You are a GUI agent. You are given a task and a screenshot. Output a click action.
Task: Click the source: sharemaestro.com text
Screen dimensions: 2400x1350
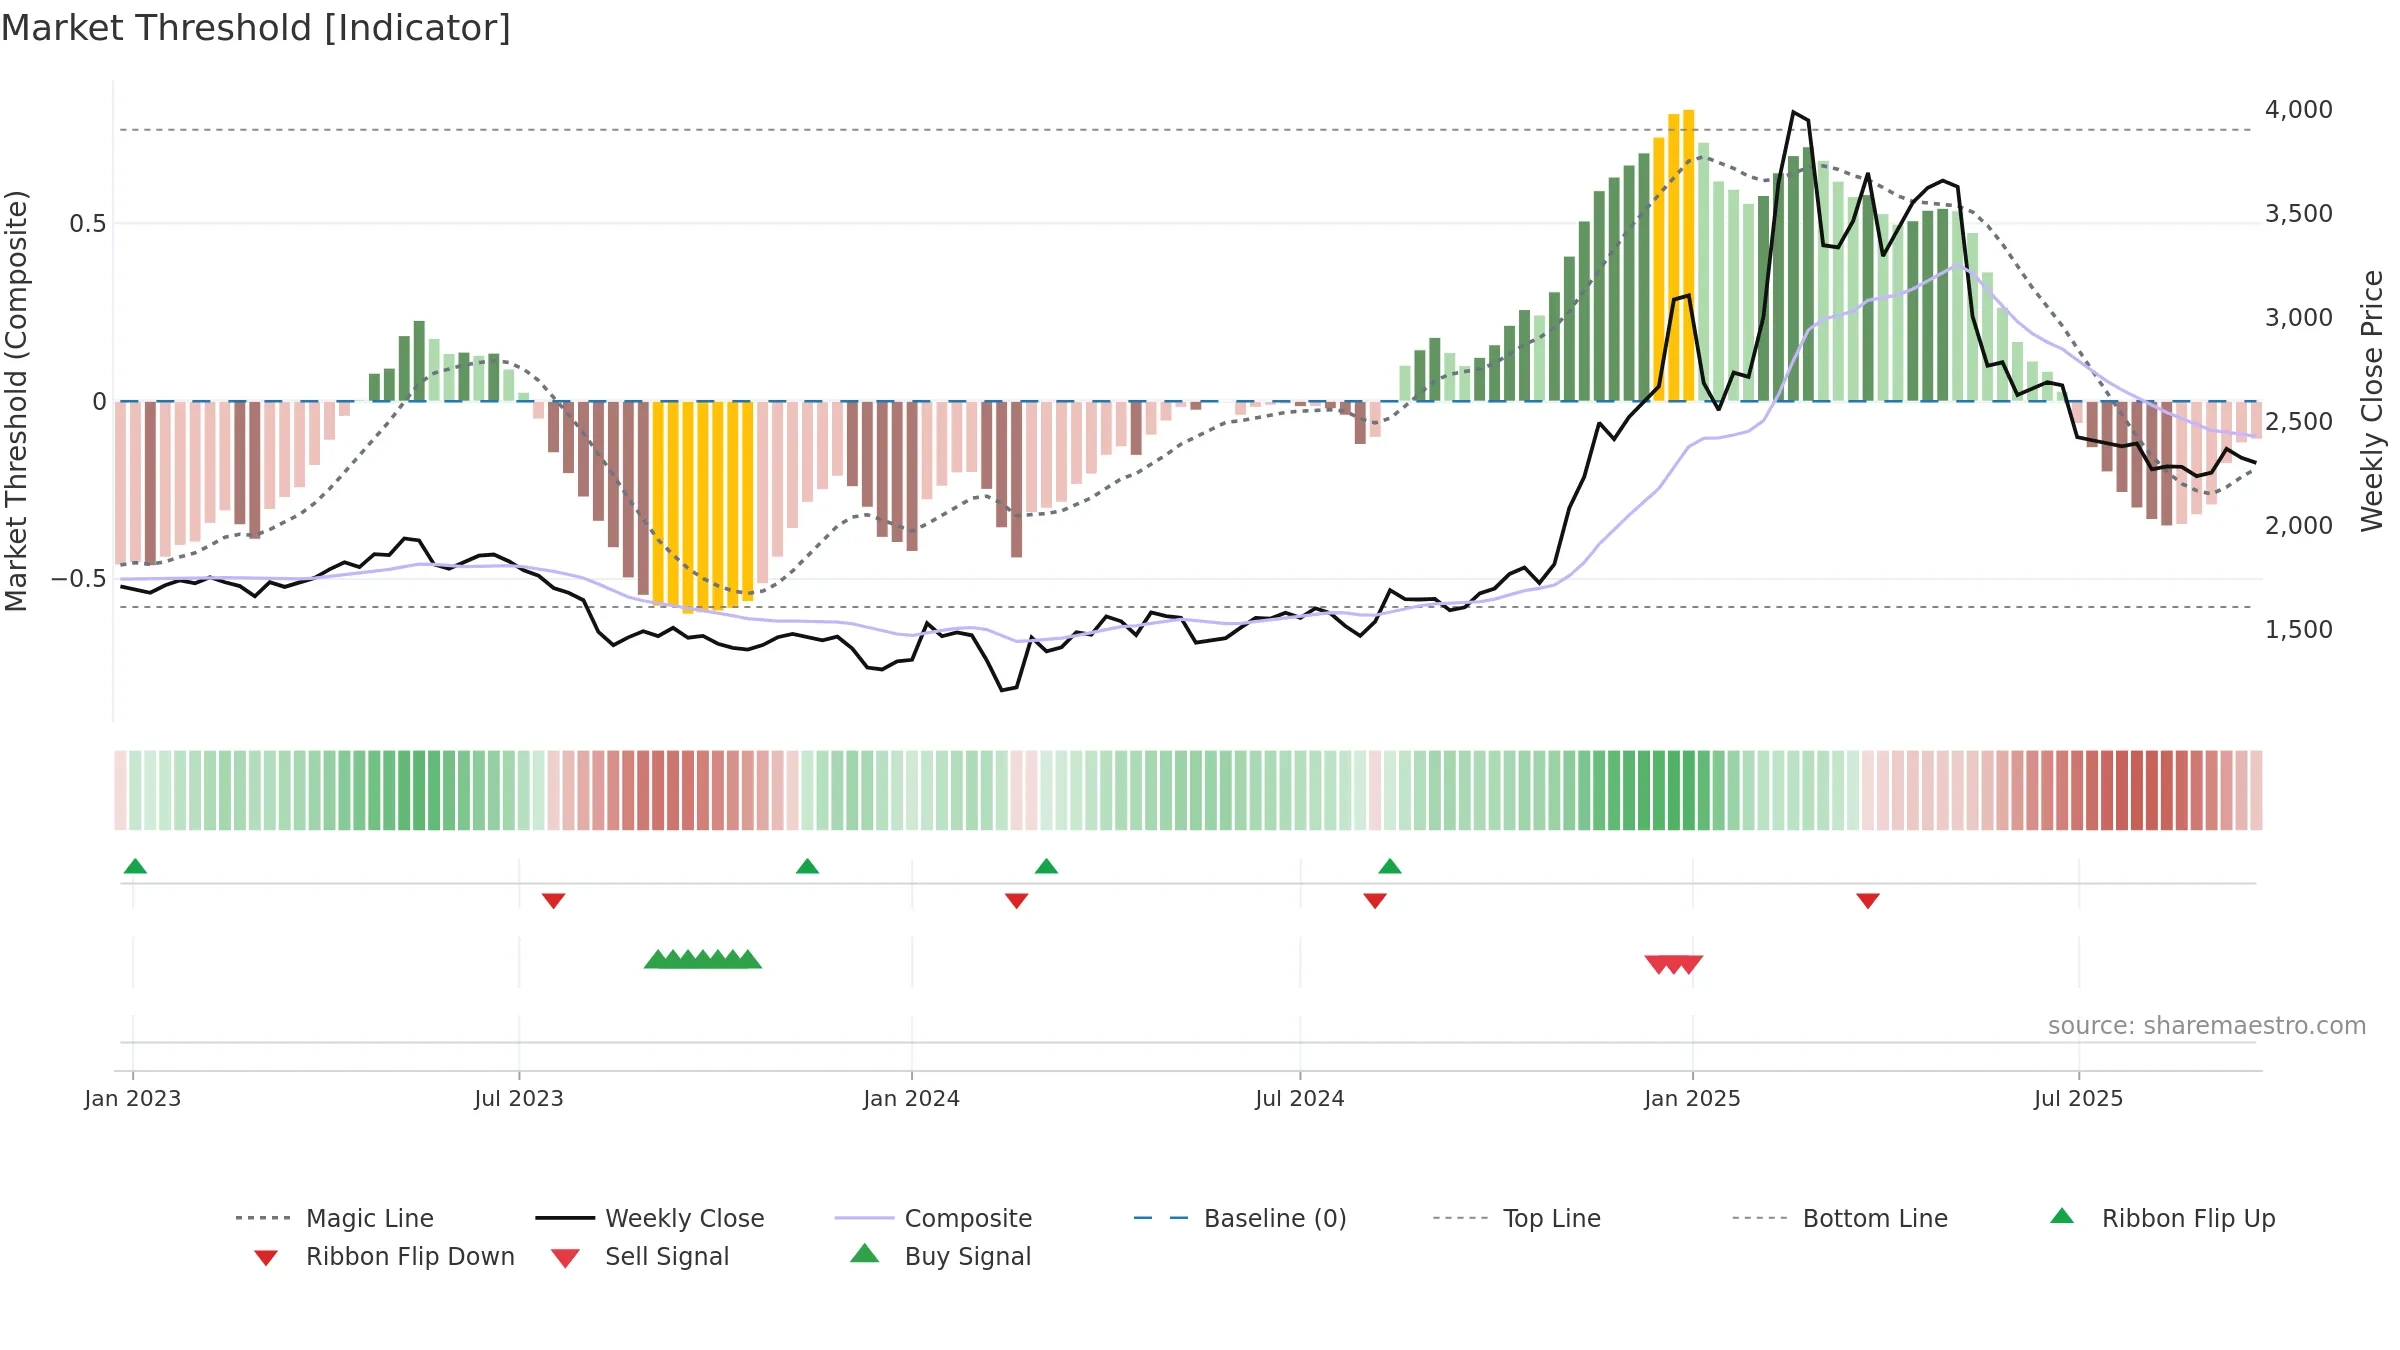pyautogui.click(x=2207, y=1026)
